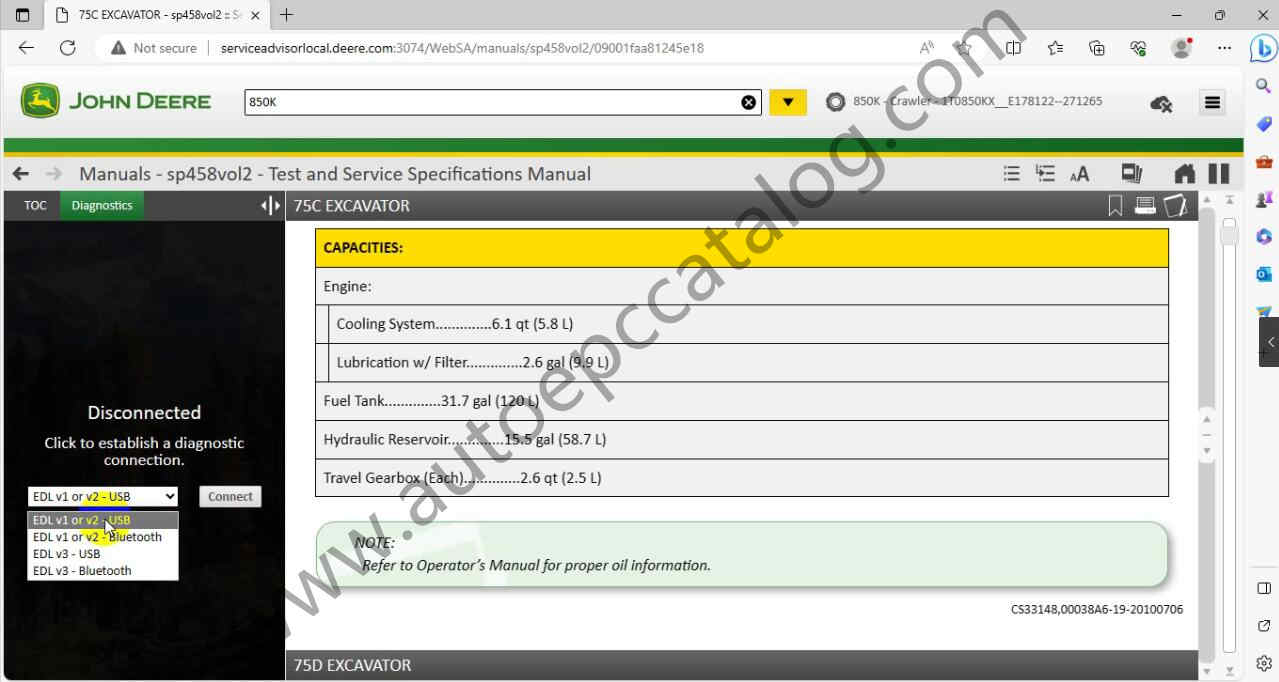Print the 75C Excavator section

1145,206
